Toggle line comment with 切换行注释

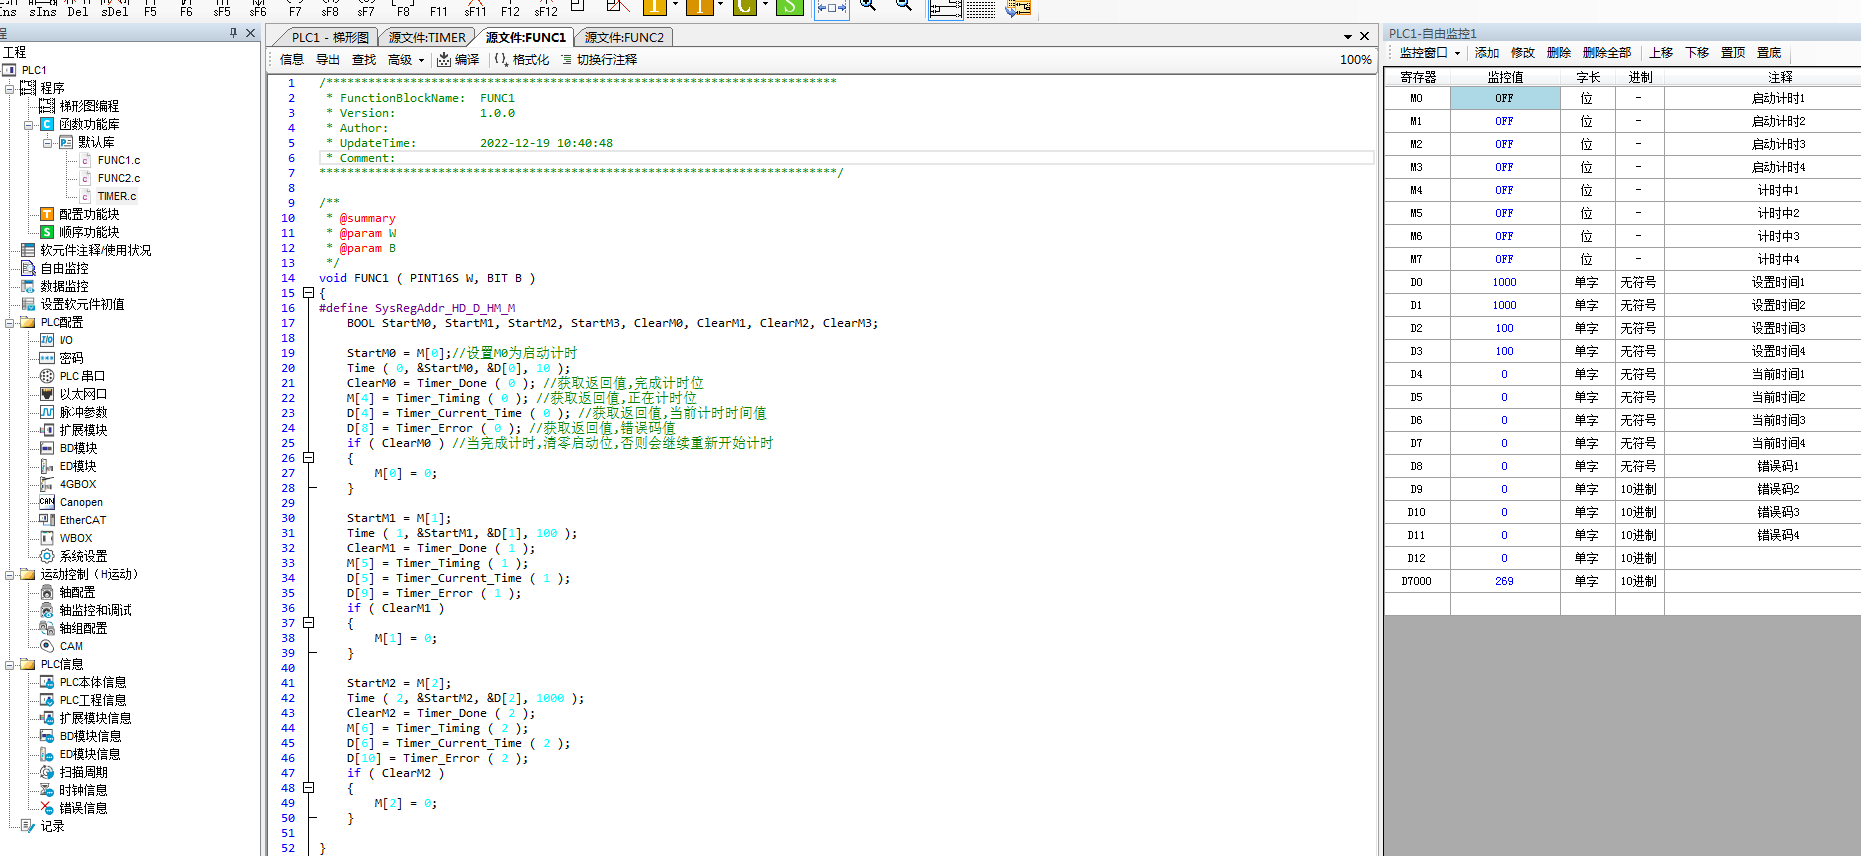click(598, 60)
